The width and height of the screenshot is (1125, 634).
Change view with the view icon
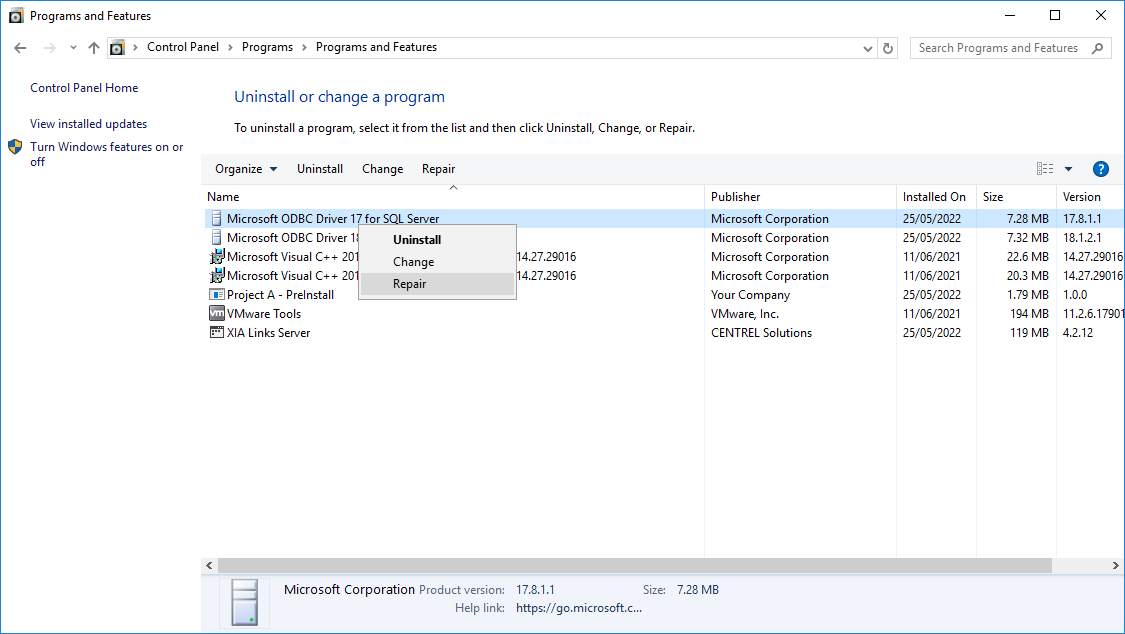coord(1045,169)
